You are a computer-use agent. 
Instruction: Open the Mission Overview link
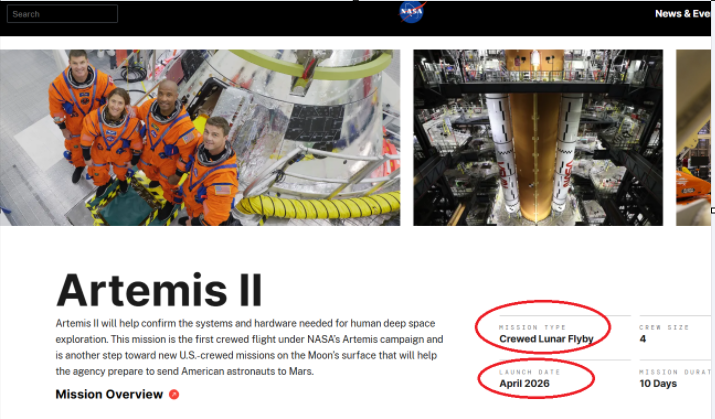tap(109, 395)
